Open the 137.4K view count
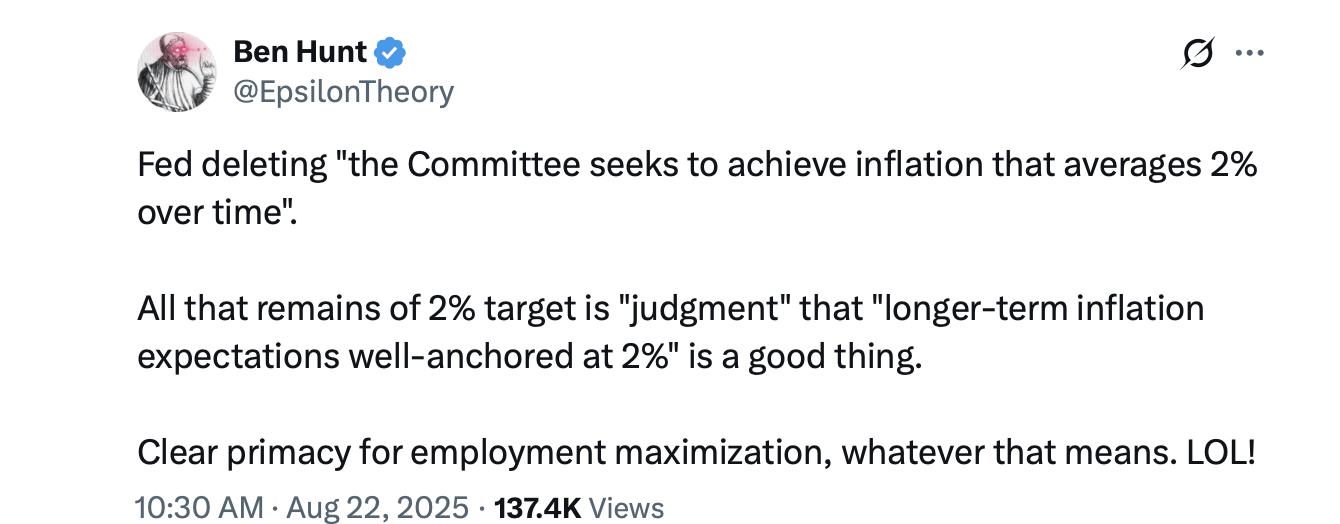 (x=538, y=507)
